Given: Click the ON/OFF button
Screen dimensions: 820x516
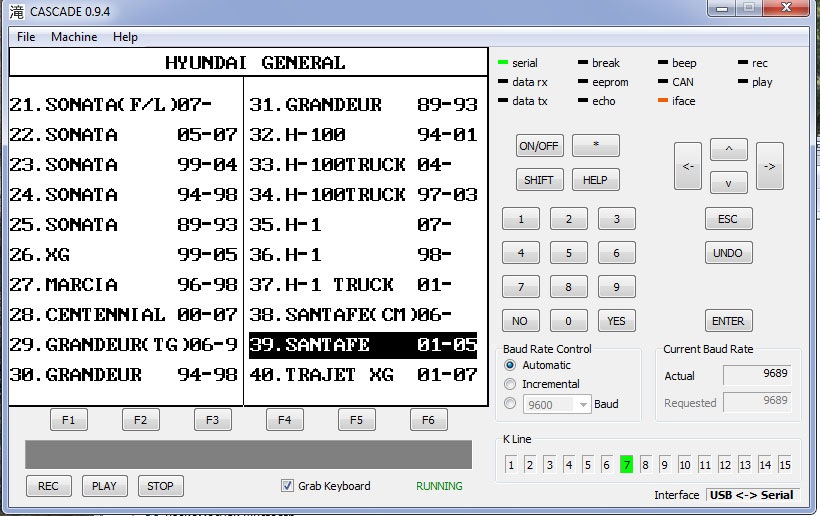Looking at the screenshot, I should (x=539, y=146).
